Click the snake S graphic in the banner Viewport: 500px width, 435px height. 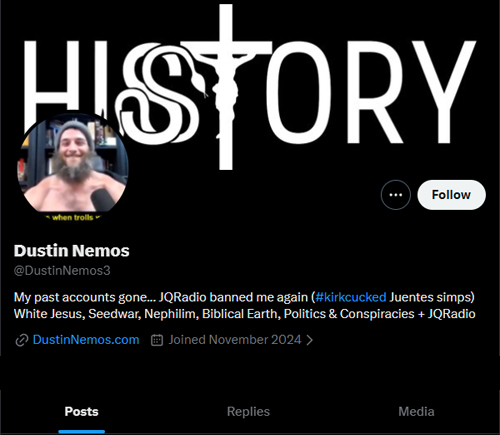[x=157, y=92]
